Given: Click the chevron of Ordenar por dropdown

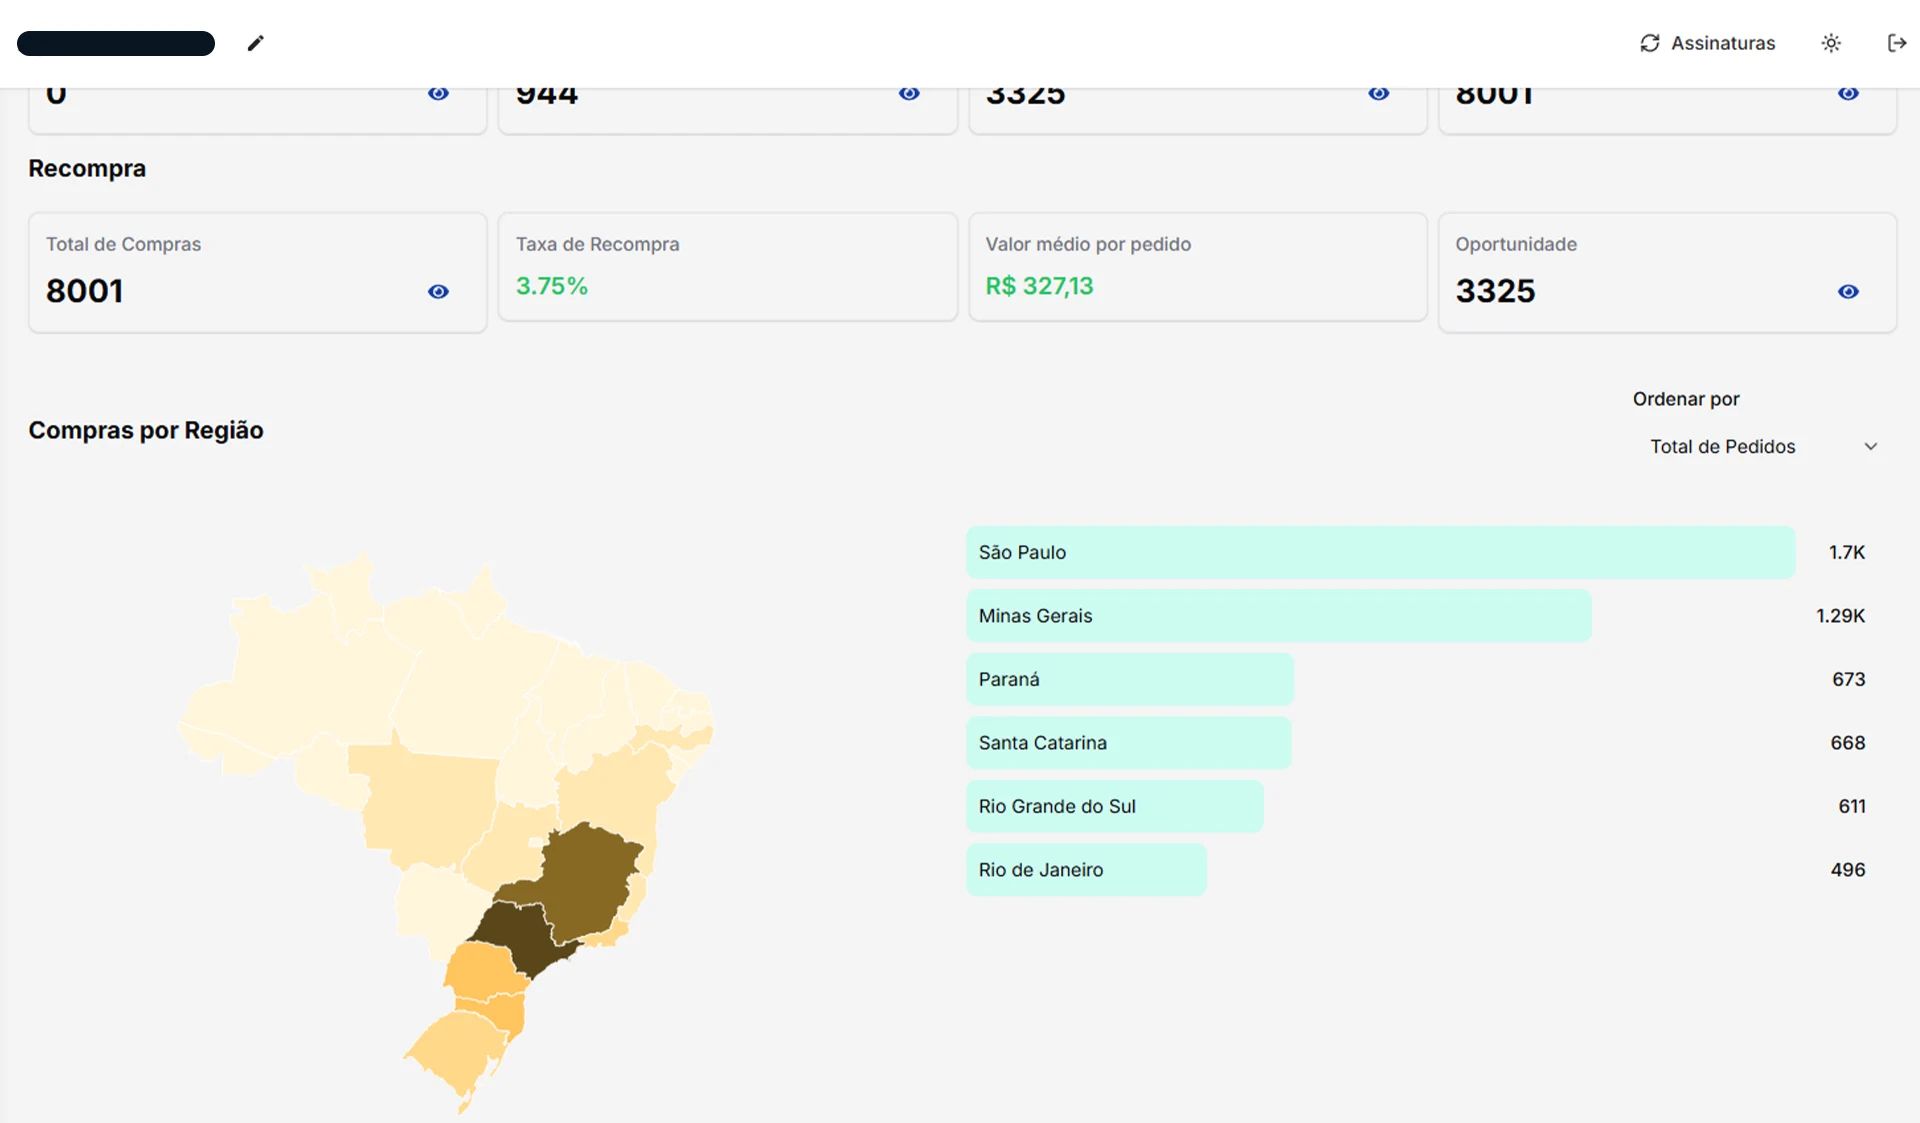Looking at the screenshot, I should (1871, 446).
